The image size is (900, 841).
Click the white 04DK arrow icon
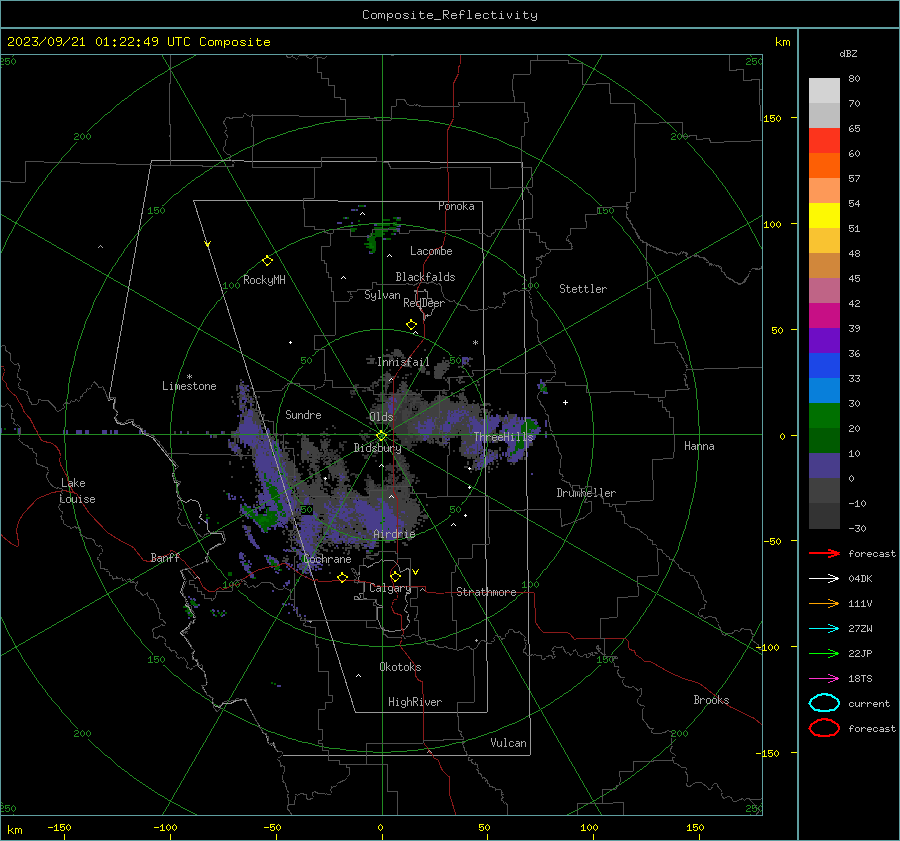click(x=824, y=578)
